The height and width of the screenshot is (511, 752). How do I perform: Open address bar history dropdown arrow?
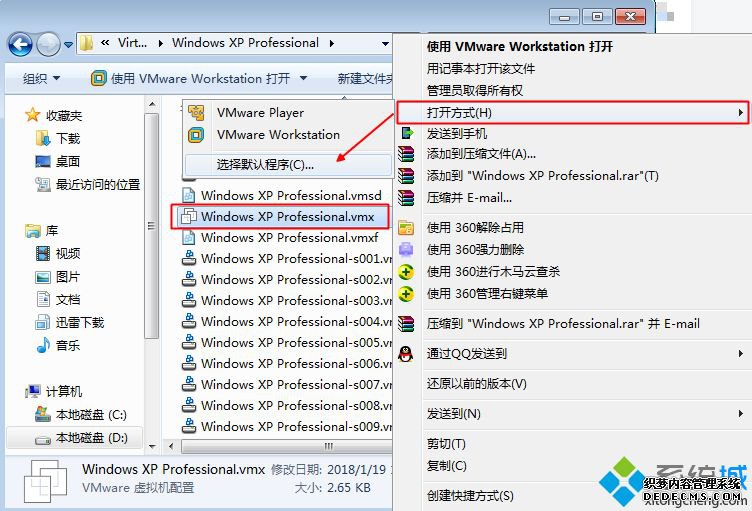coord(385,44)
